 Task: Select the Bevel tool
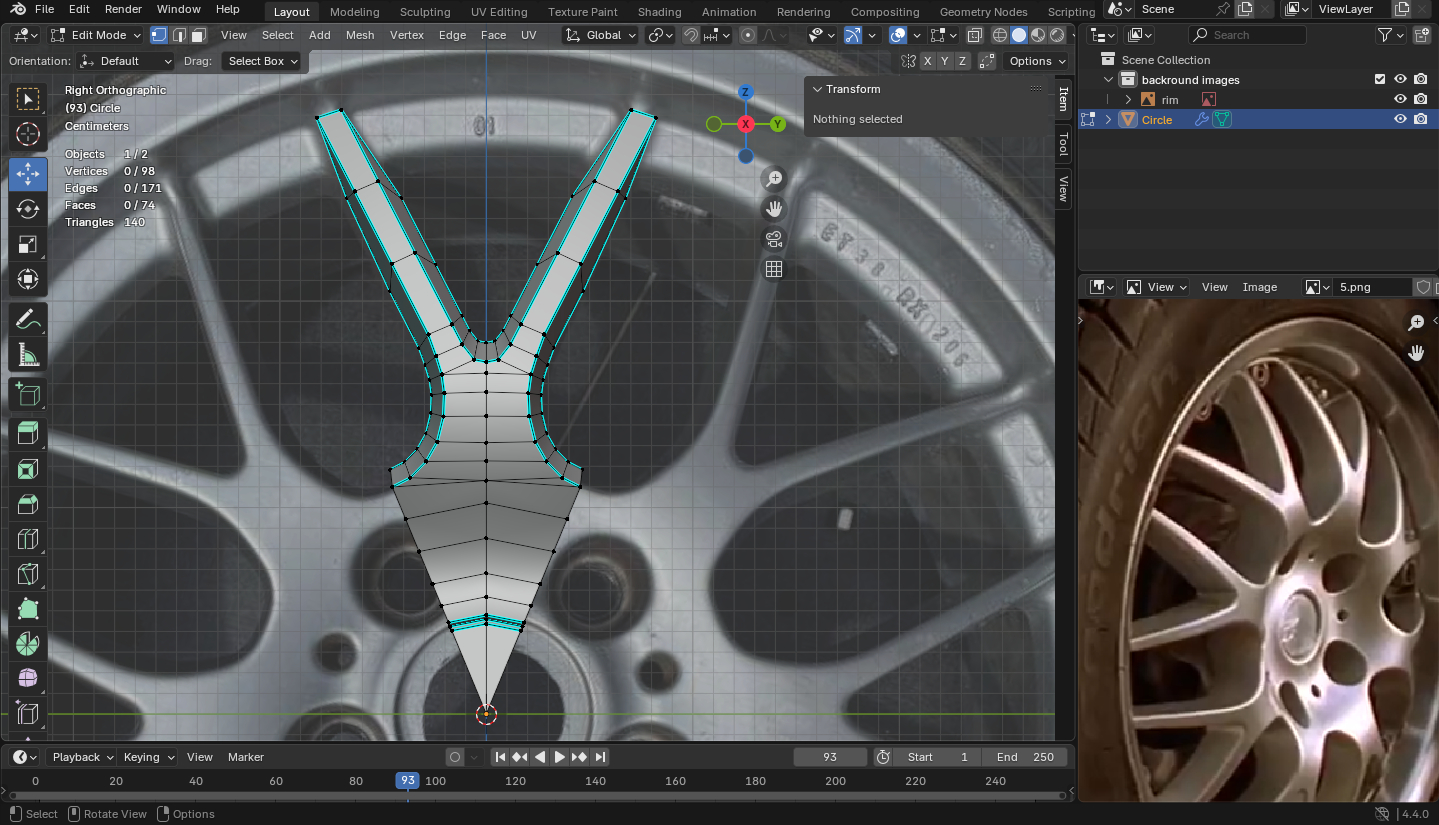tap(28, 504)
